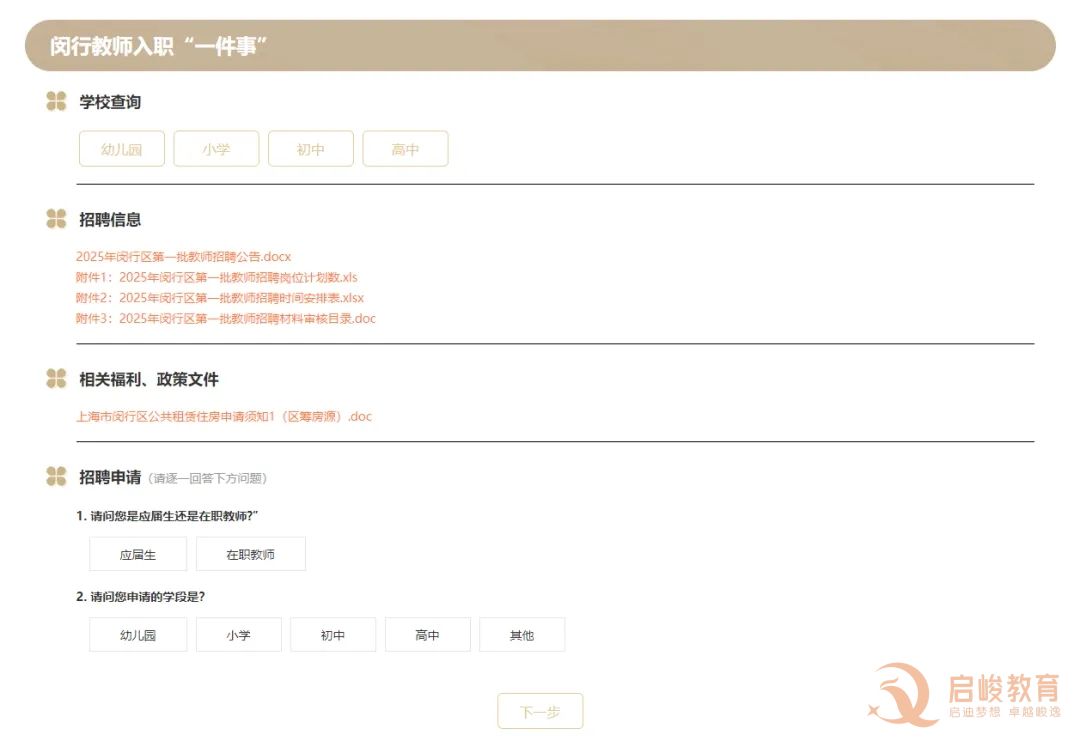
Task: Choose 高中 for applied school stage question
Action: 428,635
